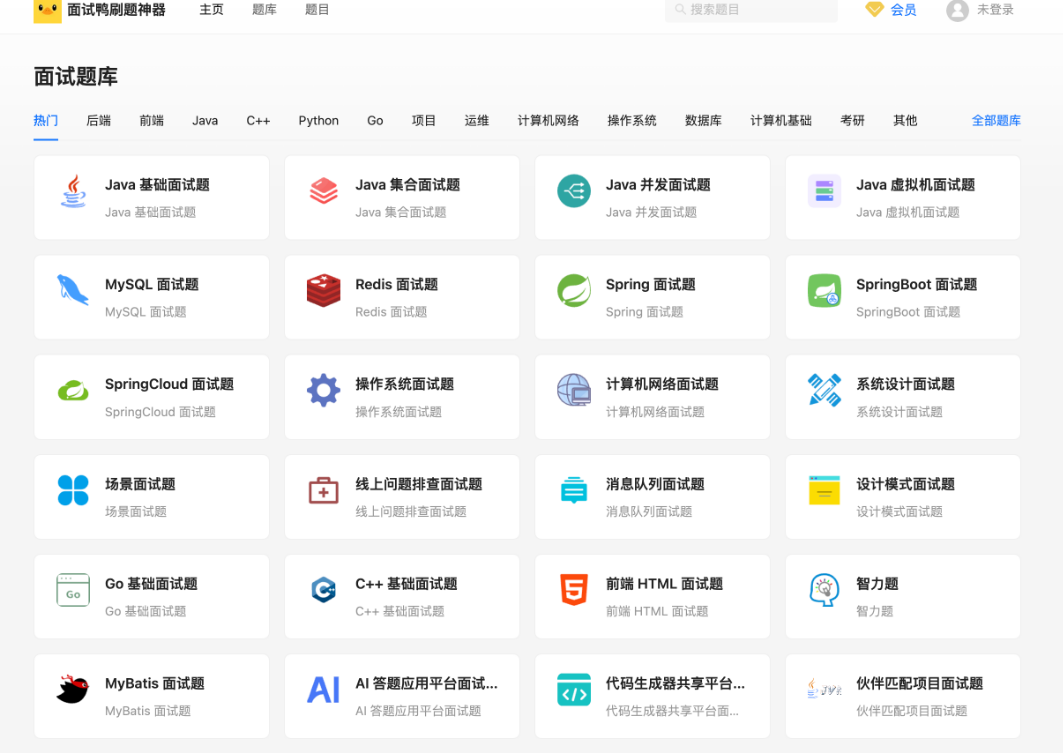Select the Java category tab
This screenshot has height=753, width=1063.
[x=205, y=121]
